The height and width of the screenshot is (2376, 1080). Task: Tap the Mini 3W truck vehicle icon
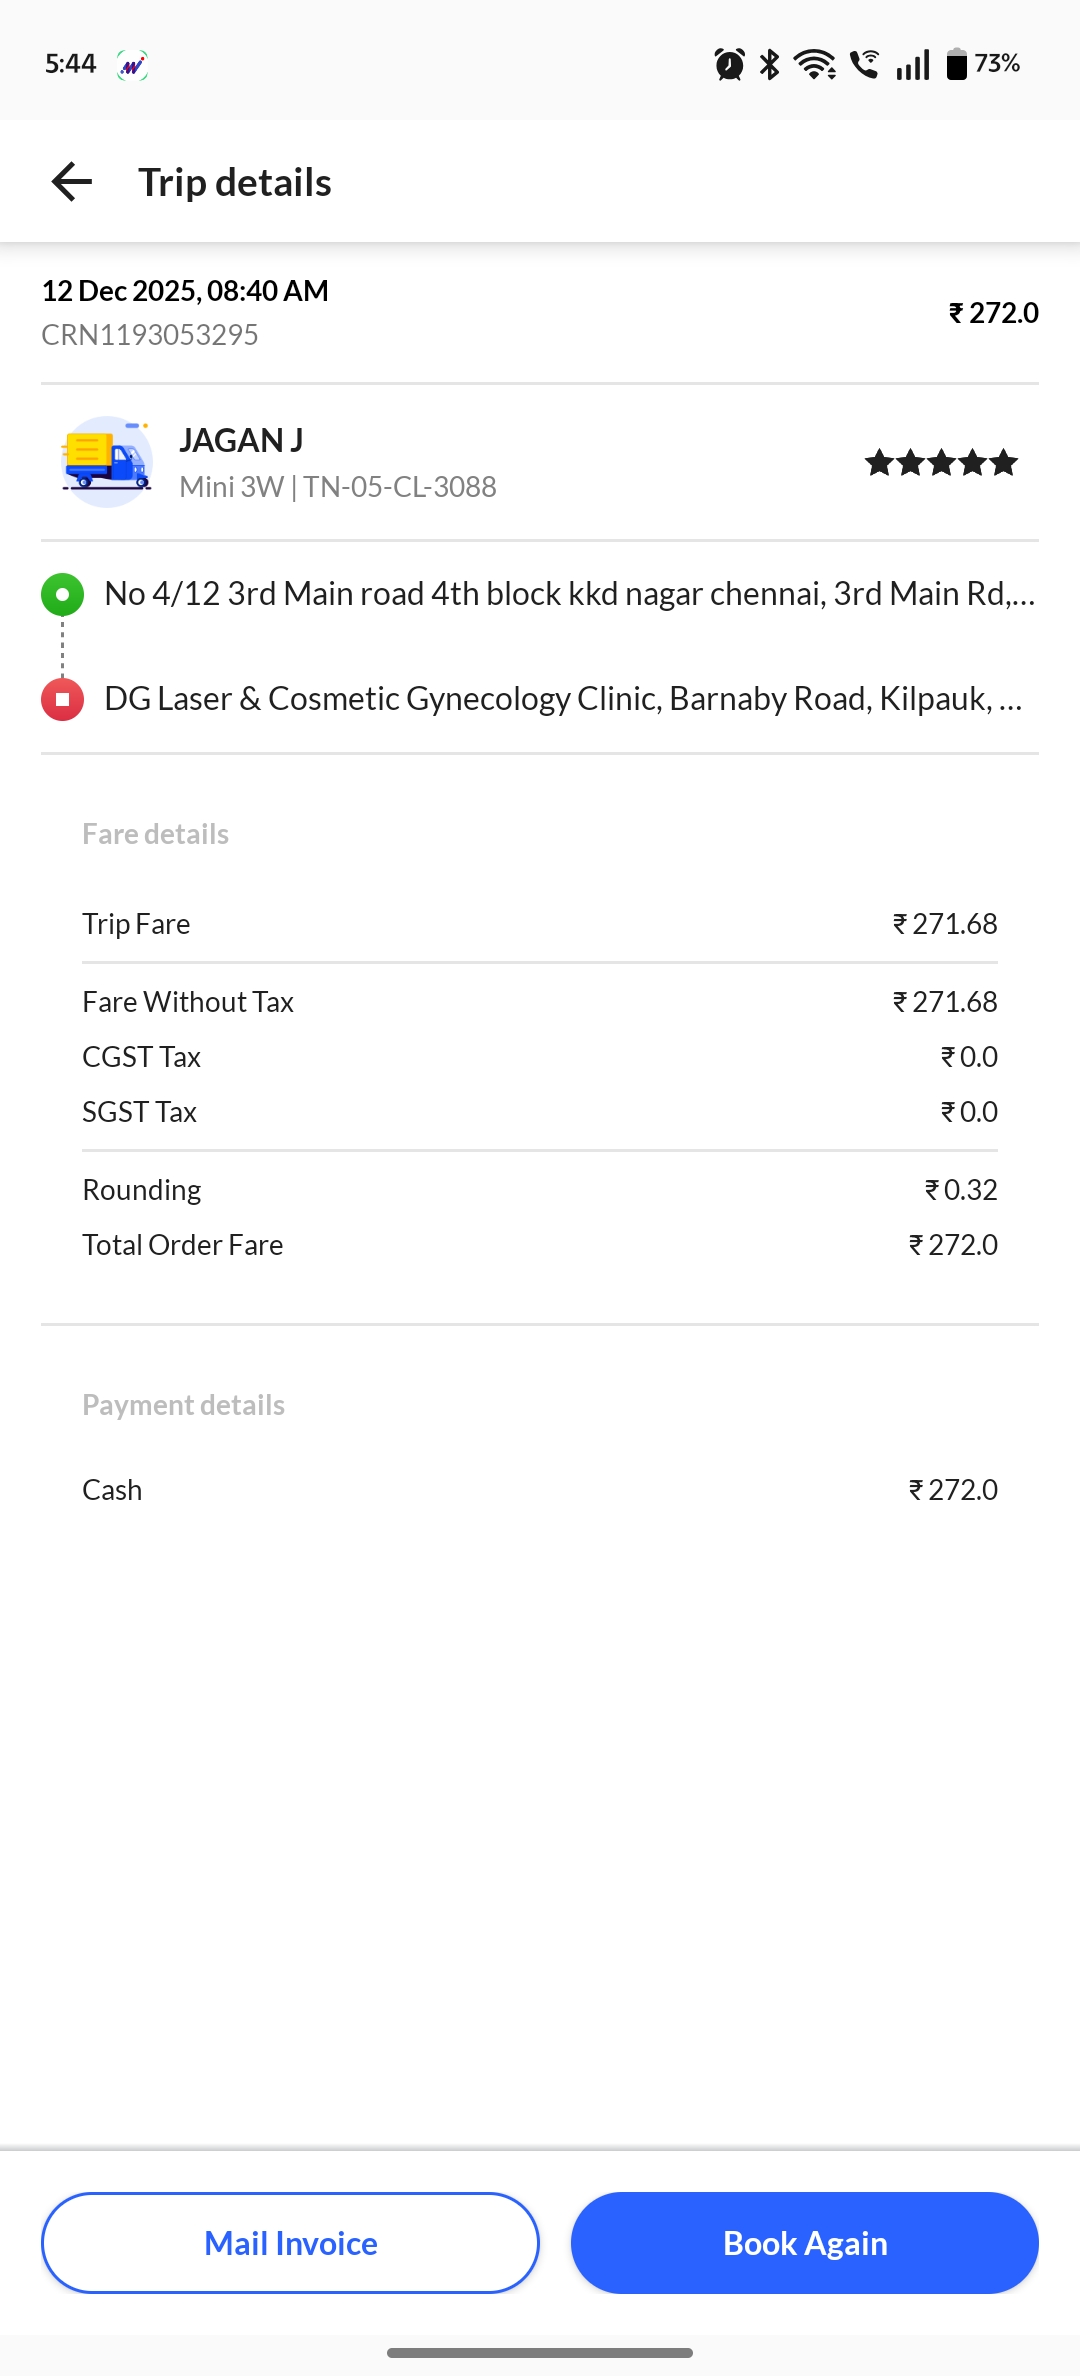107,462
